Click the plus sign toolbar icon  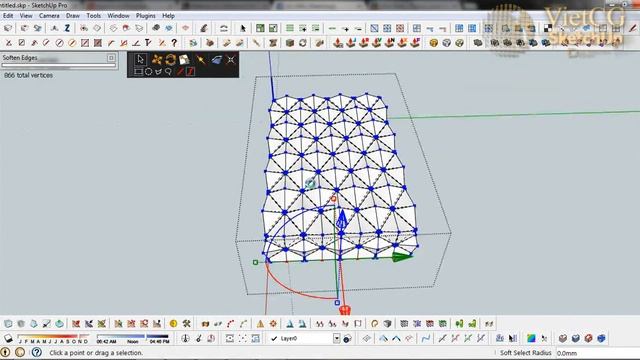345,29
